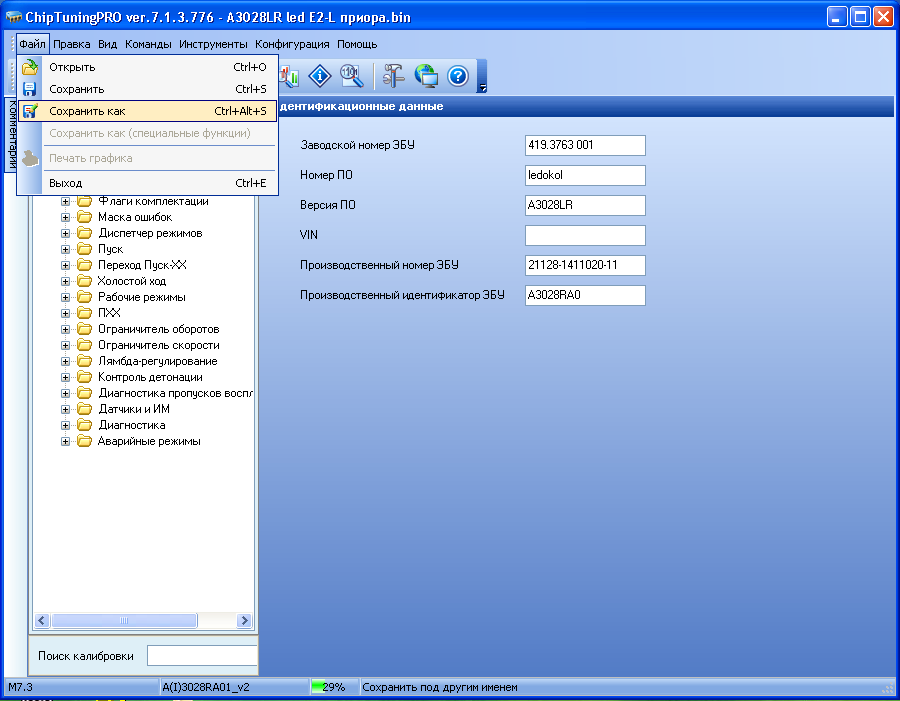Expand the Лямбда-регулирование folder
900x701 pixels.
[65, 362]
